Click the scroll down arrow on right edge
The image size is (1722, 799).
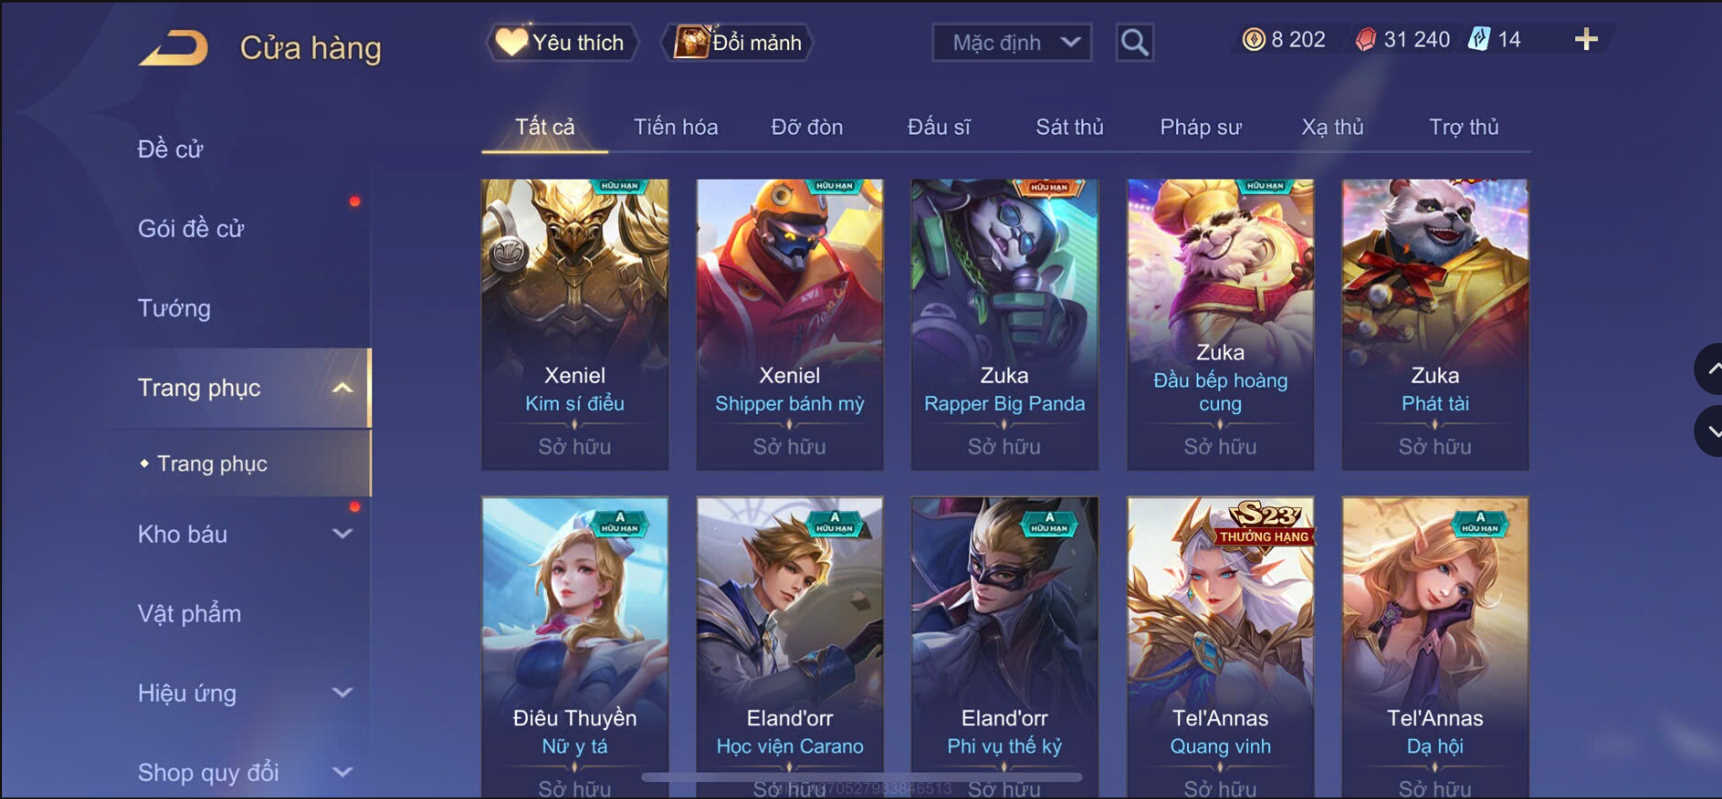(1711, 432)
